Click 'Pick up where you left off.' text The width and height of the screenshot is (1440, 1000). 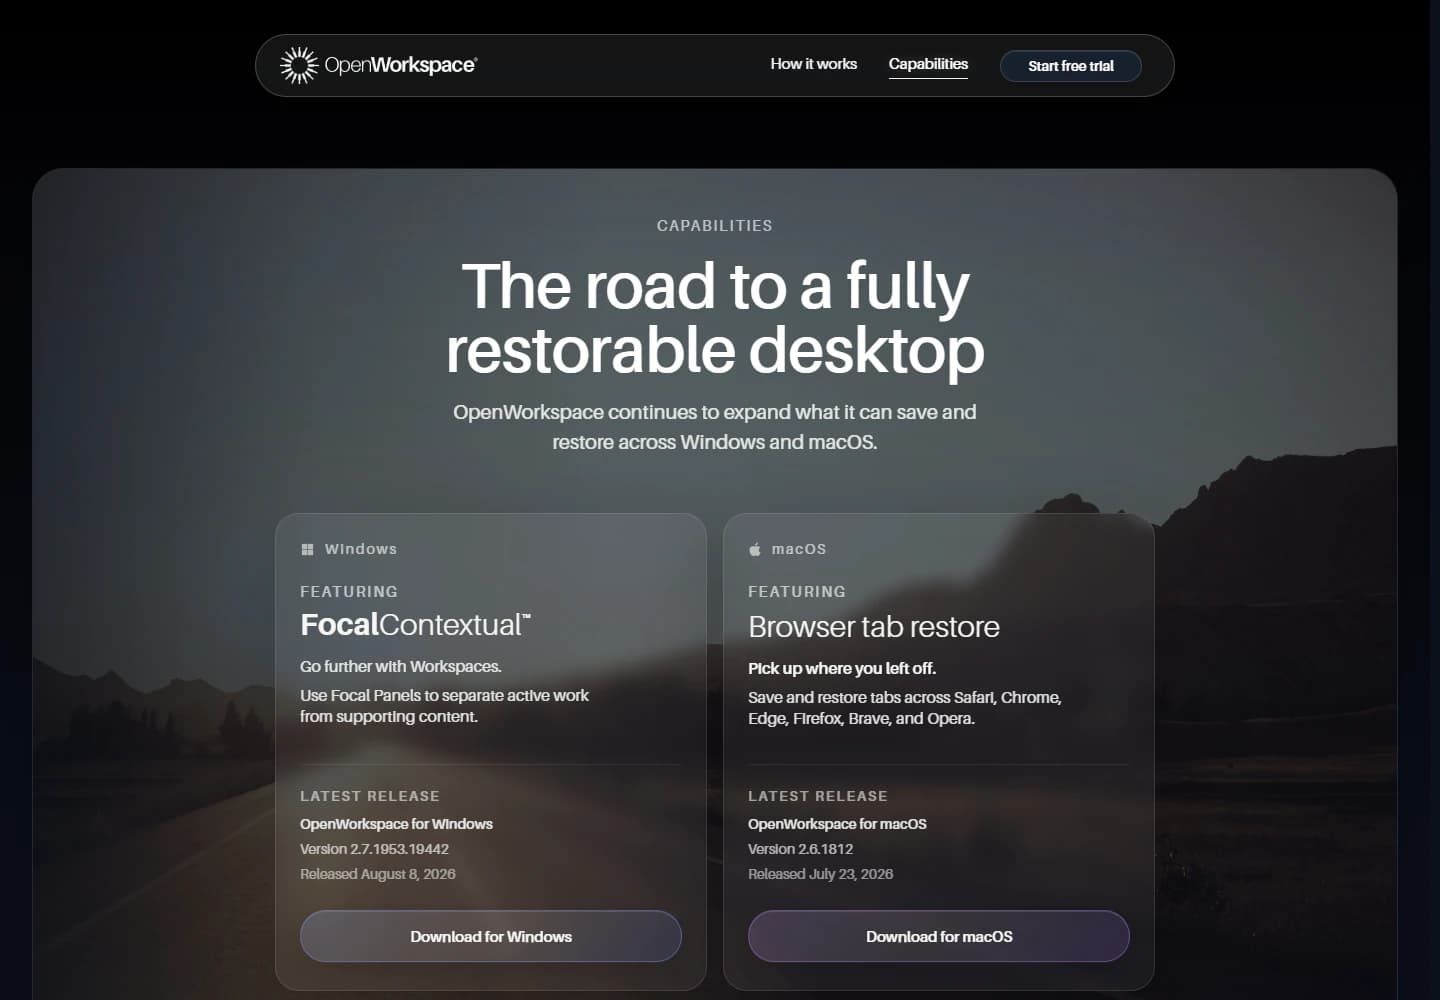click(842, 668)
